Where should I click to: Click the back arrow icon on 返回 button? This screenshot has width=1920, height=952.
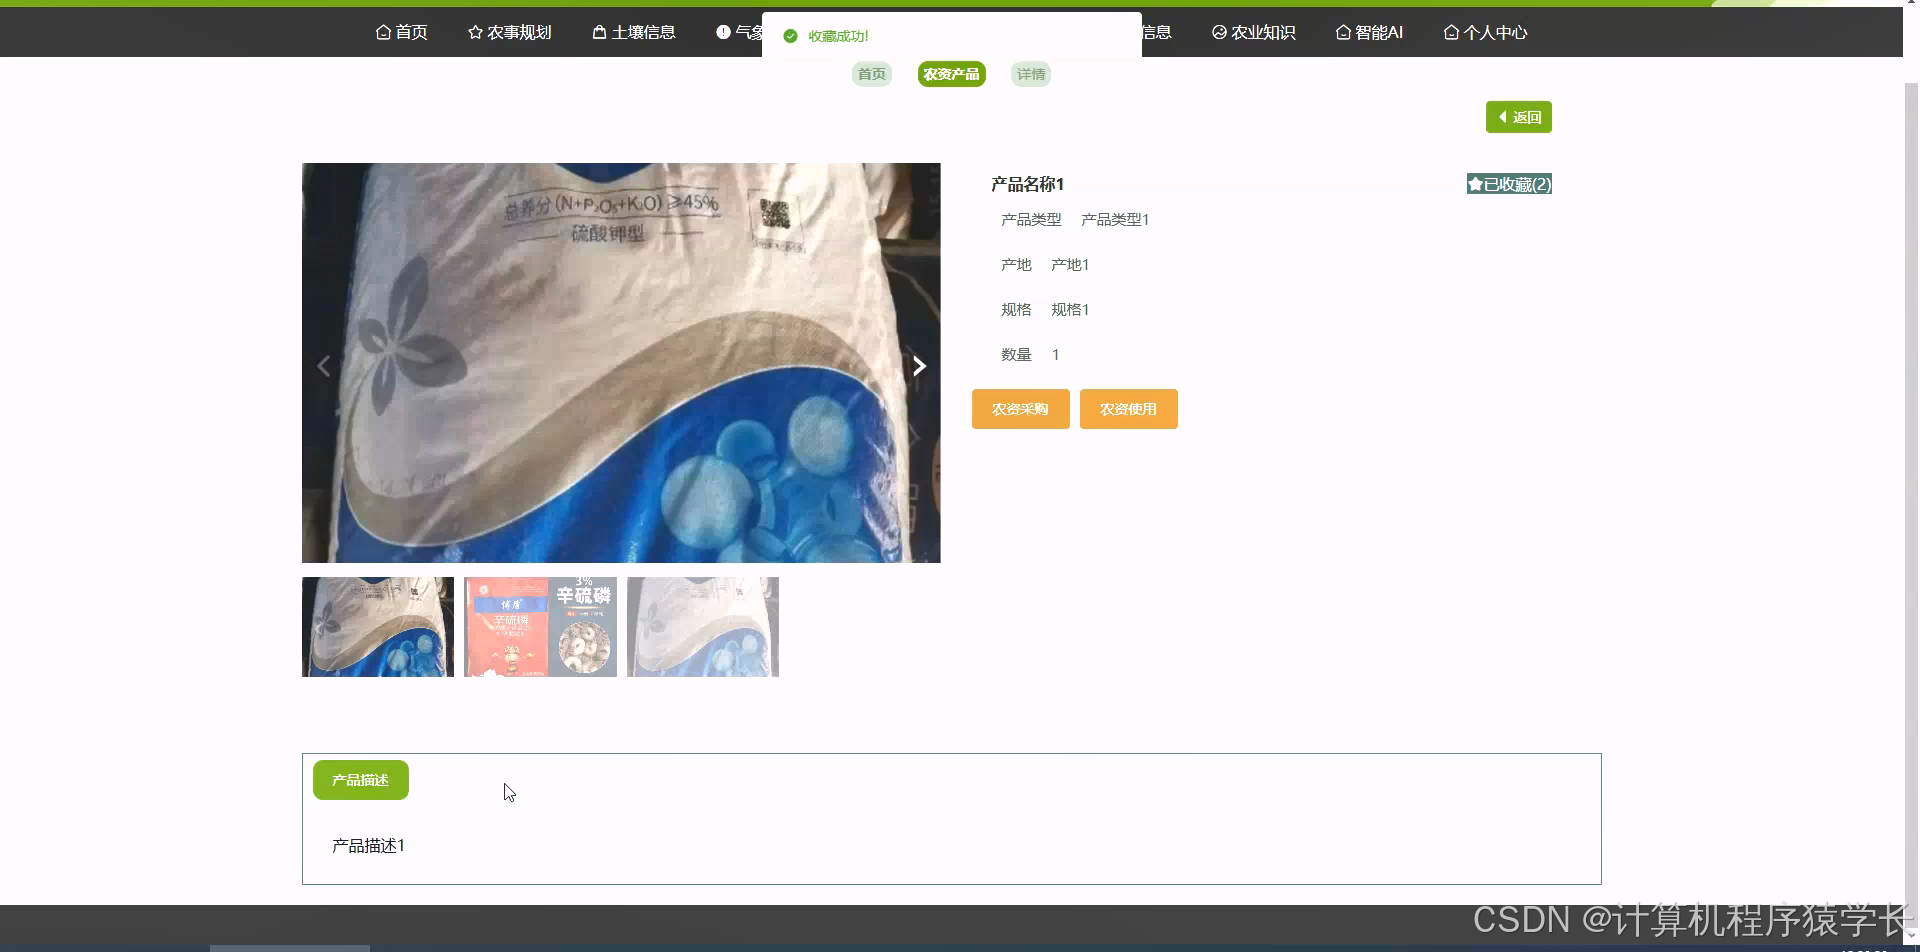tap(1505, 117)
